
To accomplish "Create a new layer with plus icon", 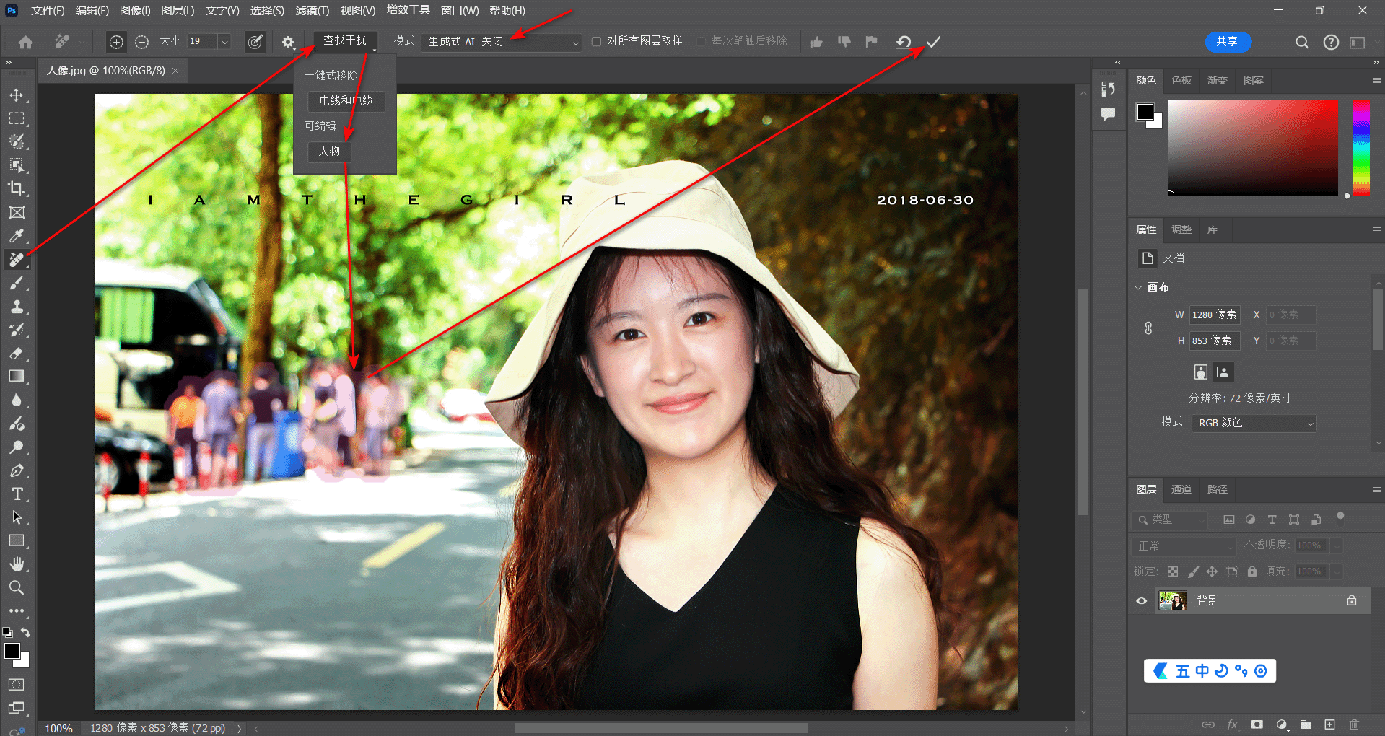I will coord(1330,724).
